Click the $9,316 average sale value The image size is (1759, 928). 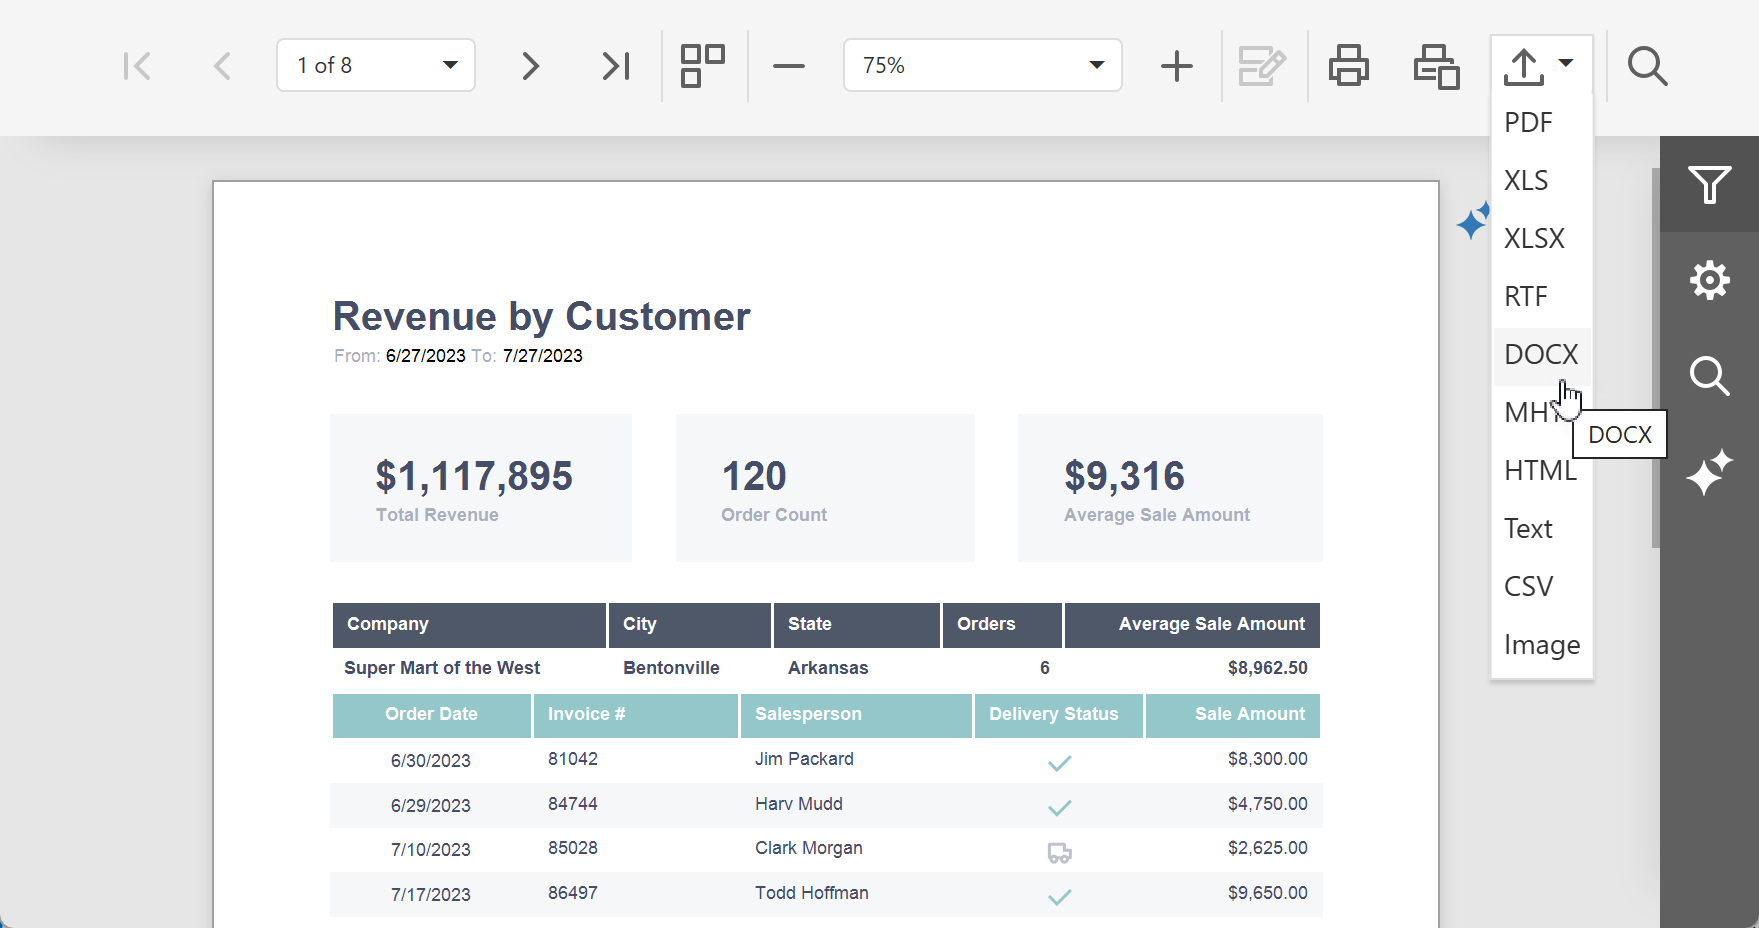[x=1124, y=476]
